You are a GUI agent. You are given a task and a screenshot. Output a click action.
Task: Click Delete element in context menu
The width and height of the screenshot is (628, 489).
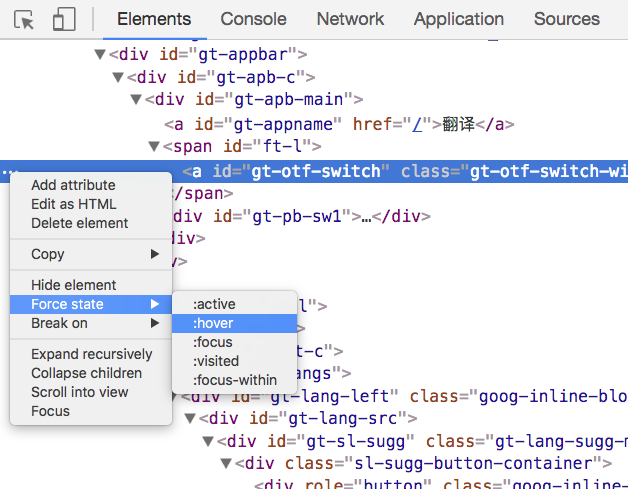[x=79, y=223]
